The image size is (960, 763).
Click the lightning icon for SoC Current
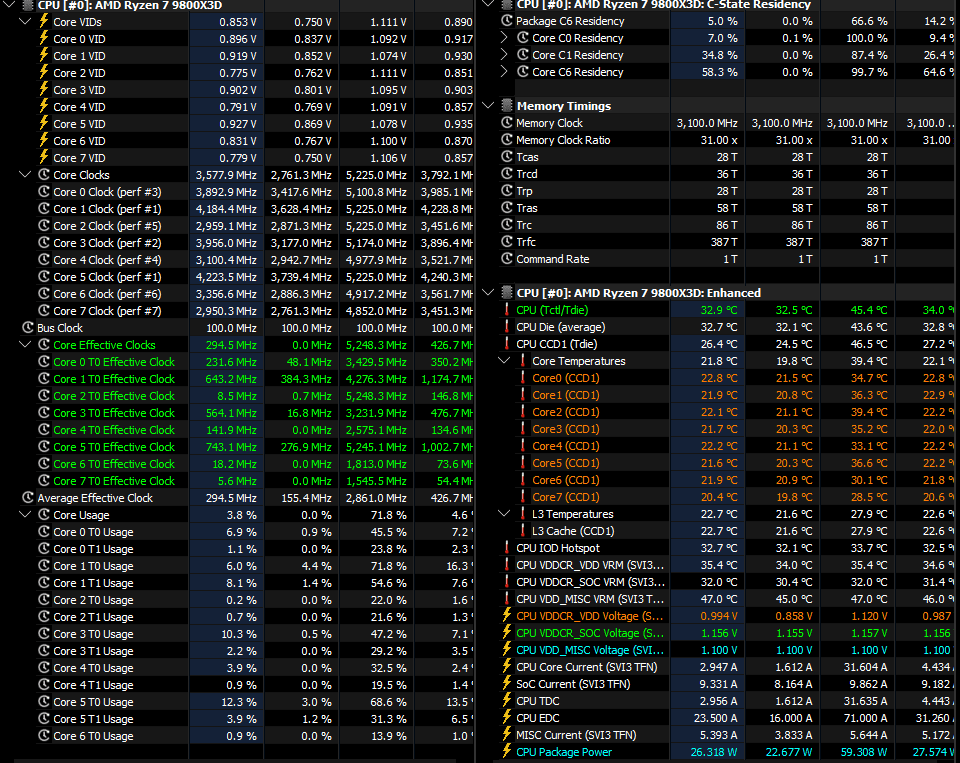[x=507, y=684]
